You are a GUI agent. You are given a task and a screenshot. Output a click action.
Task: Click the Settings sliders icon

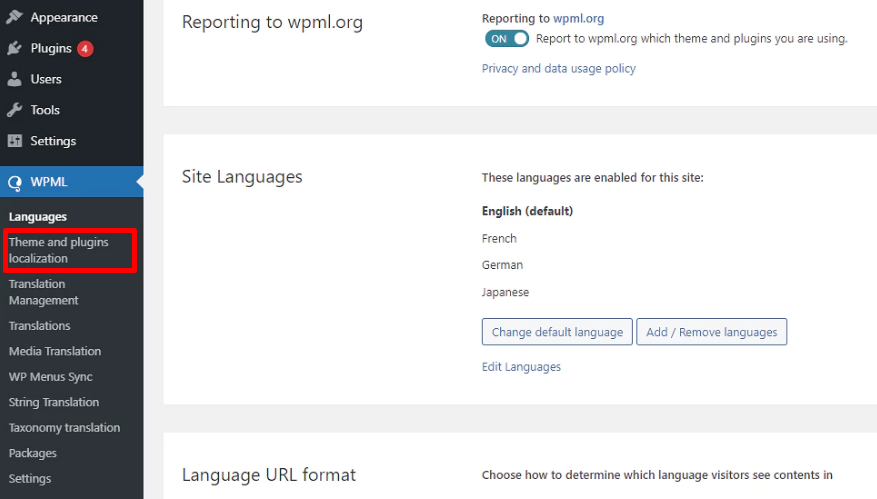pyautogui.click(x=15, y=140)
